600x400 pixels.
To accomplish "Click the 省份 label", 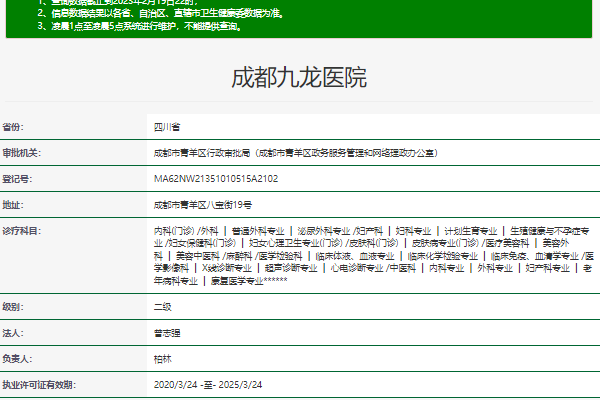I will point(13,127).
